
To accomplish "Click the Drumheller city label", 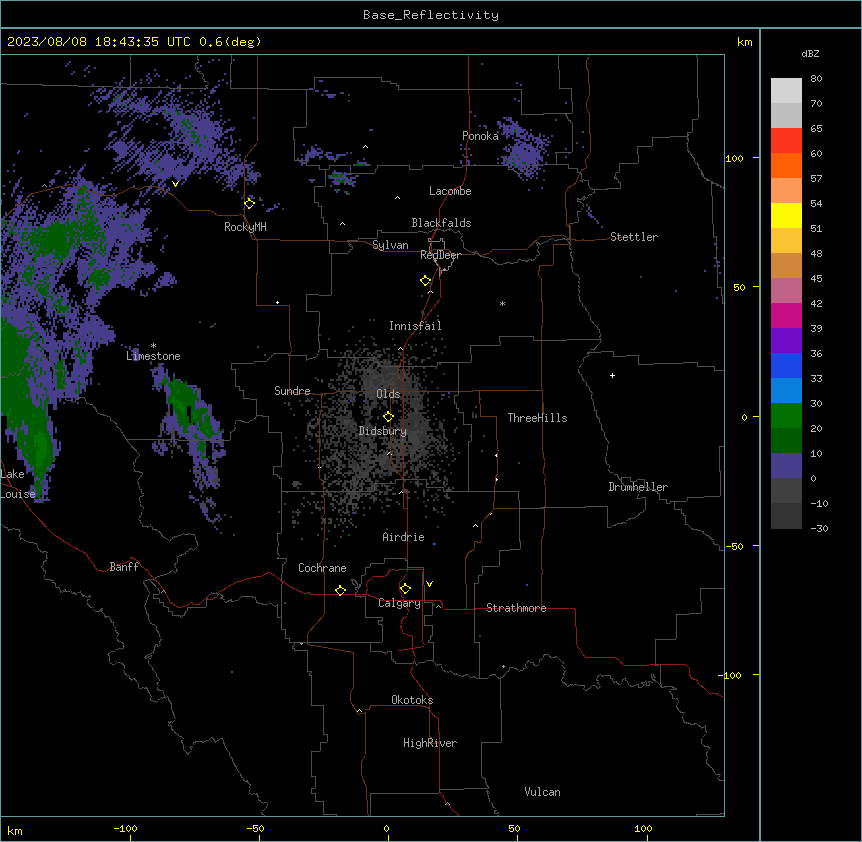I will [638, 487].
